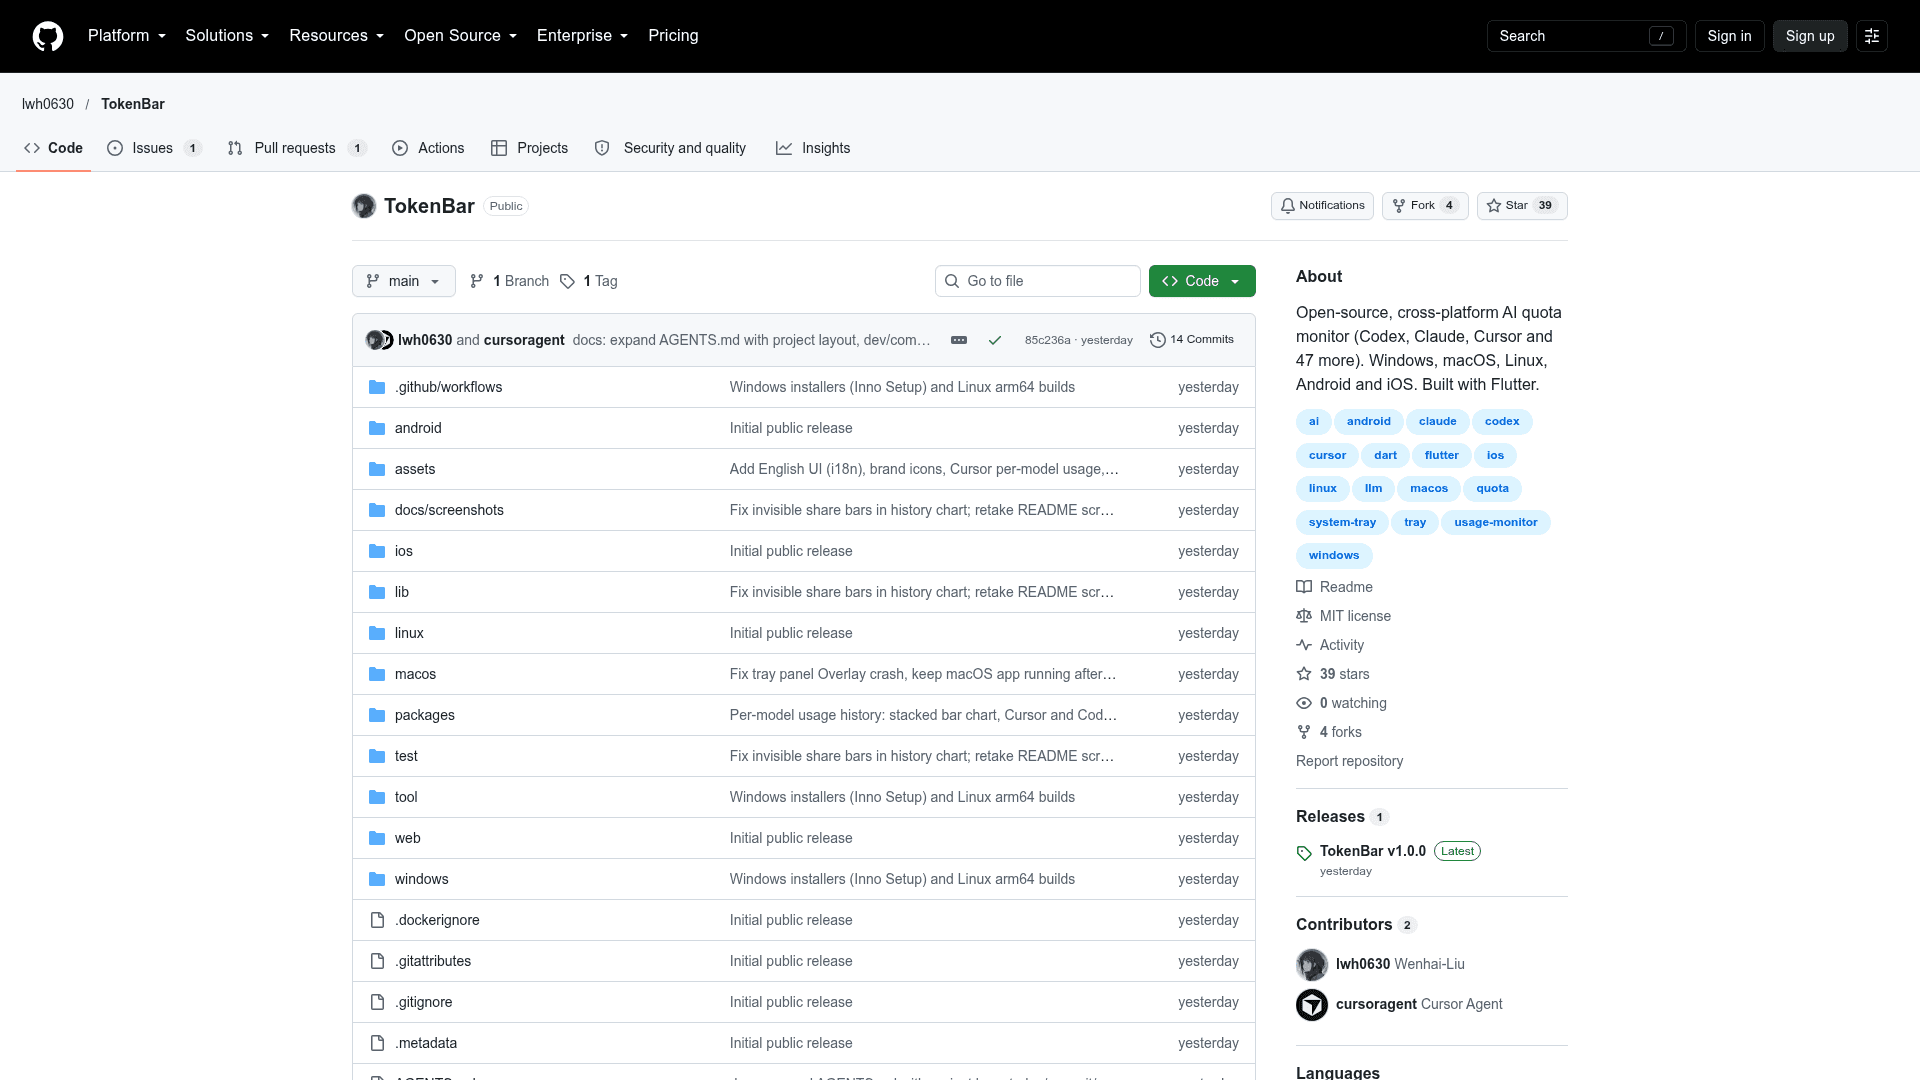Click the green check status icon on latest commit
The image size is (1920, 1080).
(x=995, y=340)
